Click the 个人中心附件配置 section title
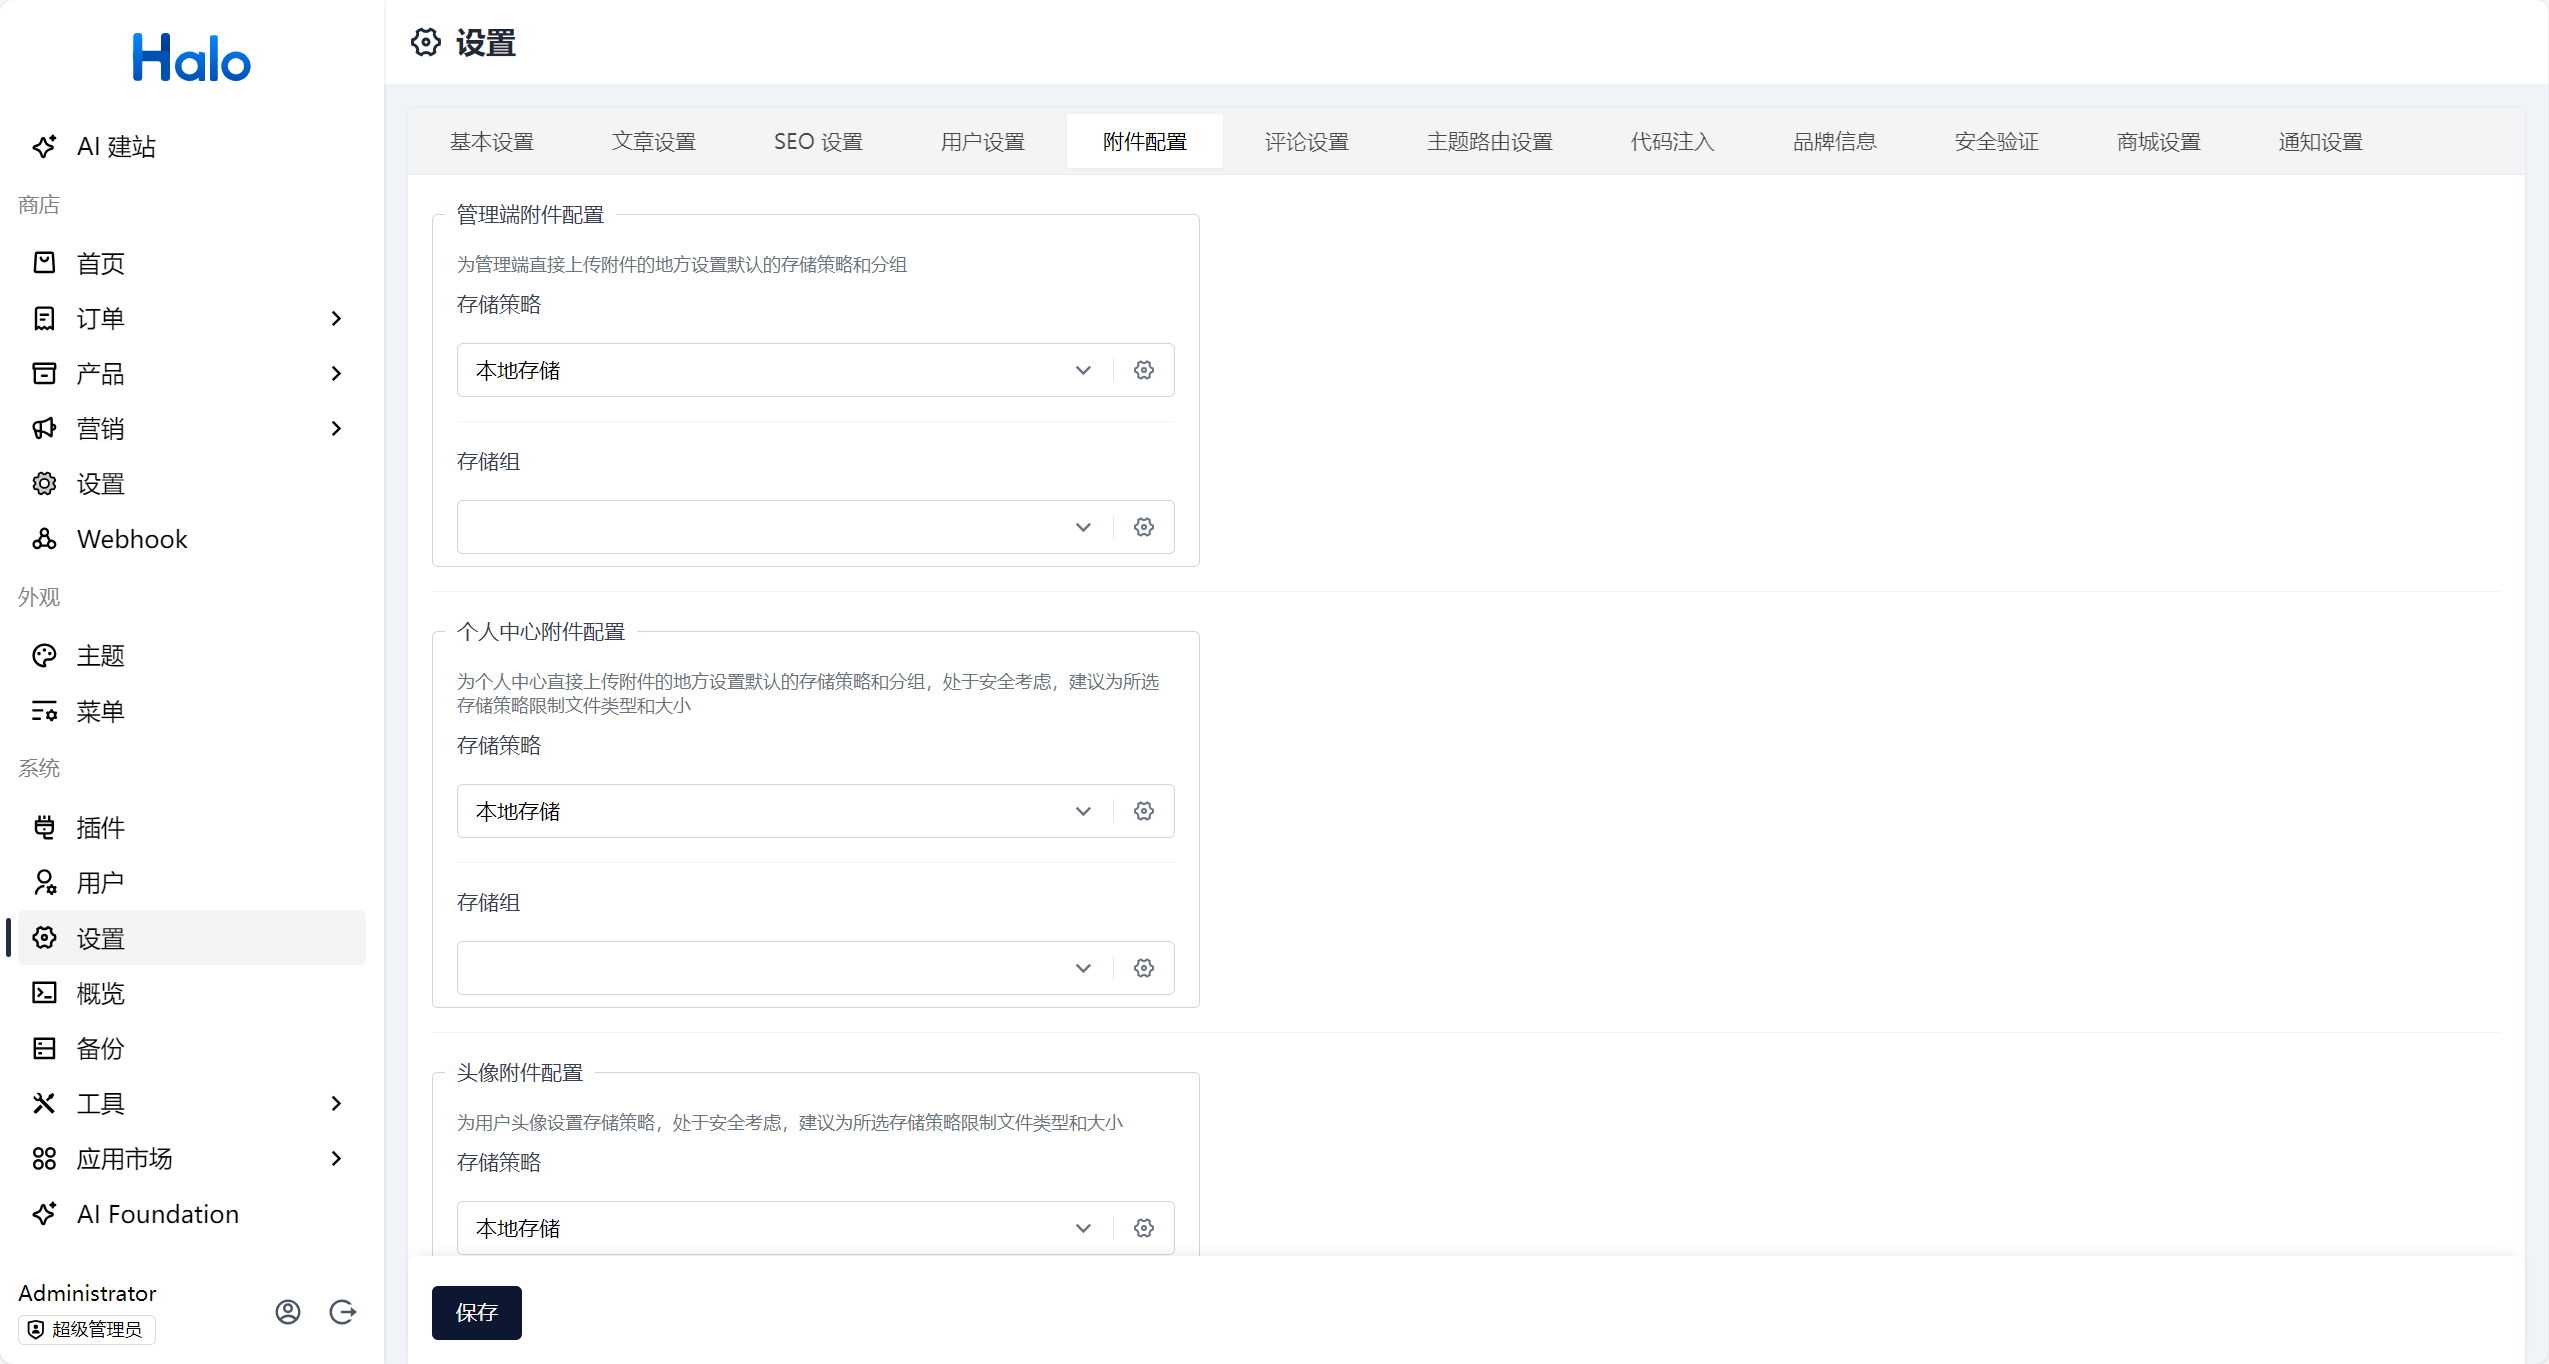This screenshot has height=1364, width=2549. (541, 632)
